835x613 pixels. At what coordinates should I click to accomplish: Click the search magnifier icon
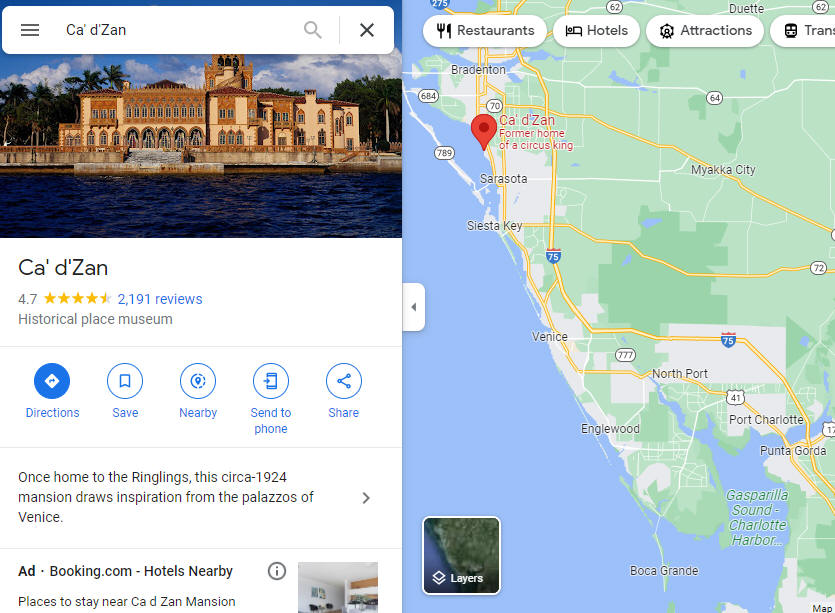[x=313, y=30]
